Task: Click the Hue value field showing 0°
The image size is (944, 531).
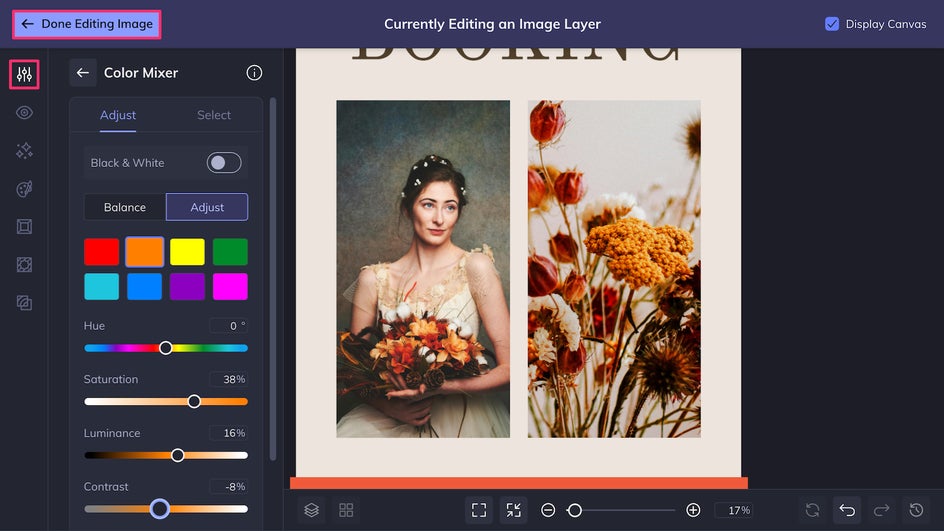Action: [229, 326]
